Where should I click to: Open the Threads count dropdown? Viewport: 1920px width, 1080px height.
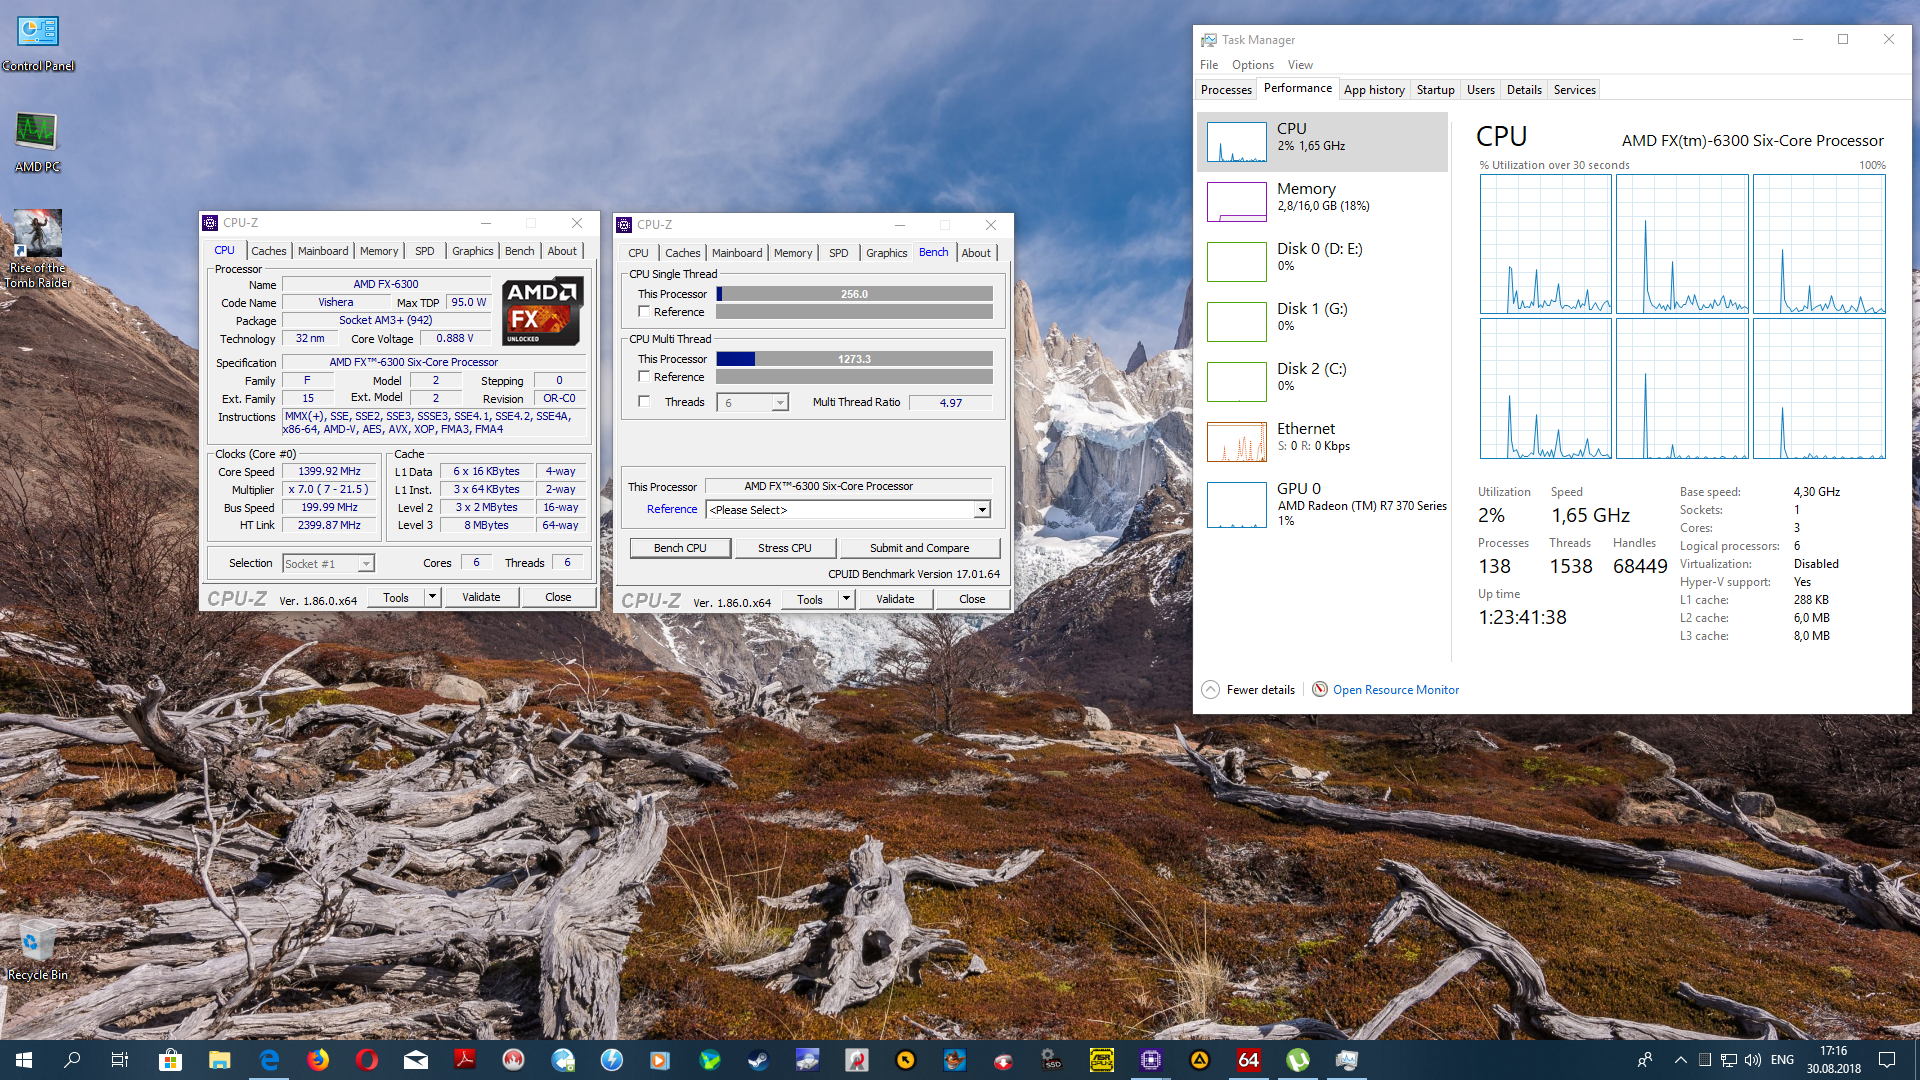coord(780,402)
